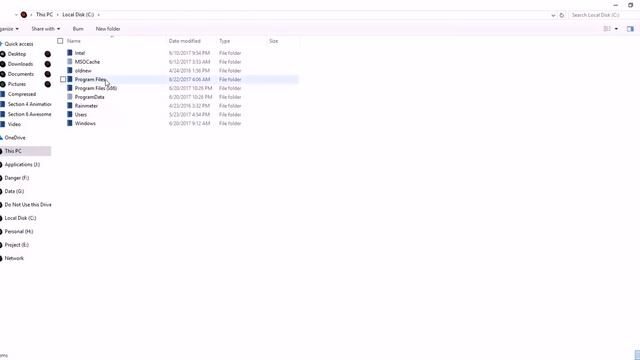
Task: Click the oldnew row date modified cell
Action: point(189,71)
